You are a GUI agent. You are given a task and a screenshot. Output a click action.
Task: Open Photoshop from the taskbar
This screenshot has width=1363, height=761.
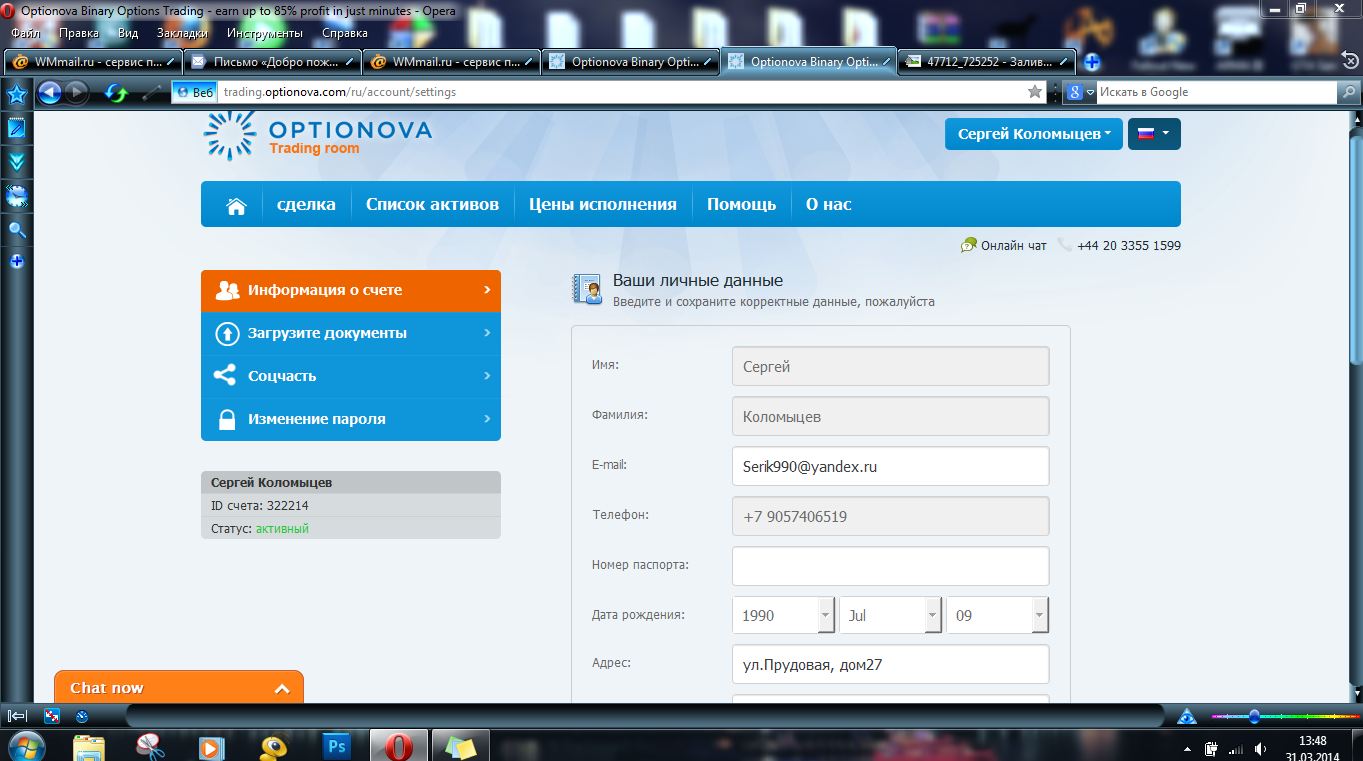tap(337, 746)
